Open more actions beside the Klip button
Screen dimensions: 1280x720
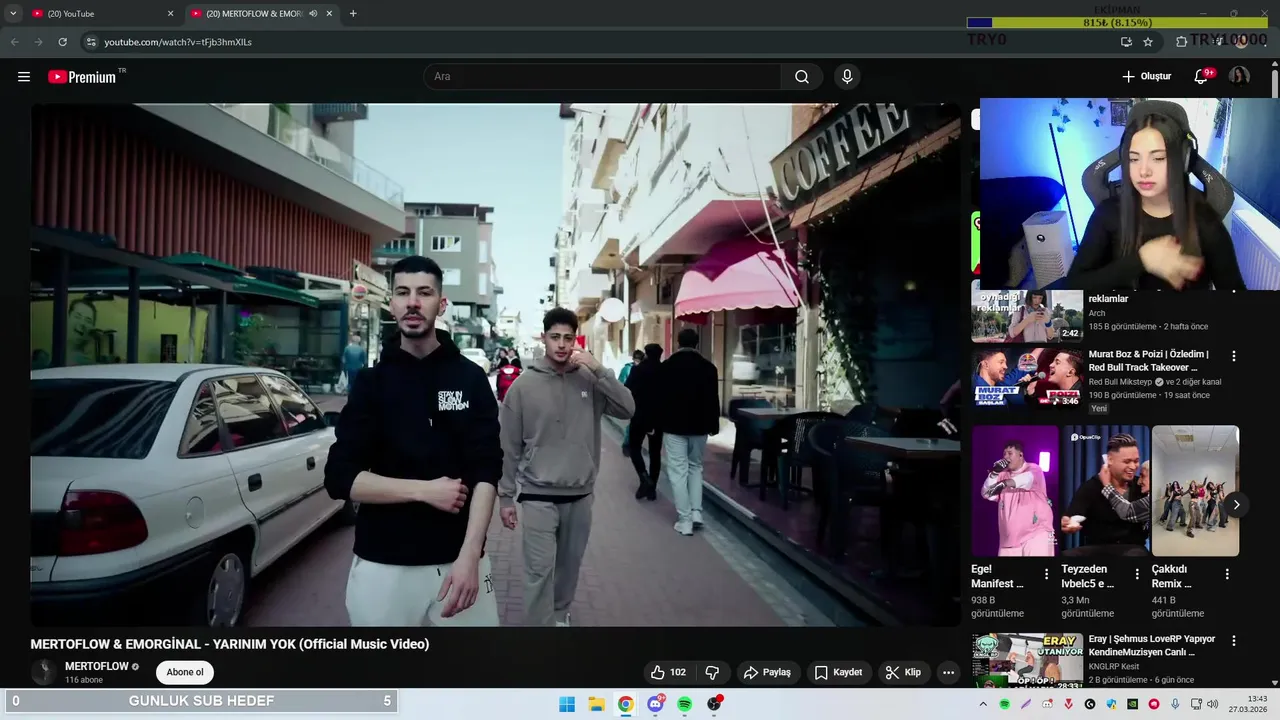(948, 673)
